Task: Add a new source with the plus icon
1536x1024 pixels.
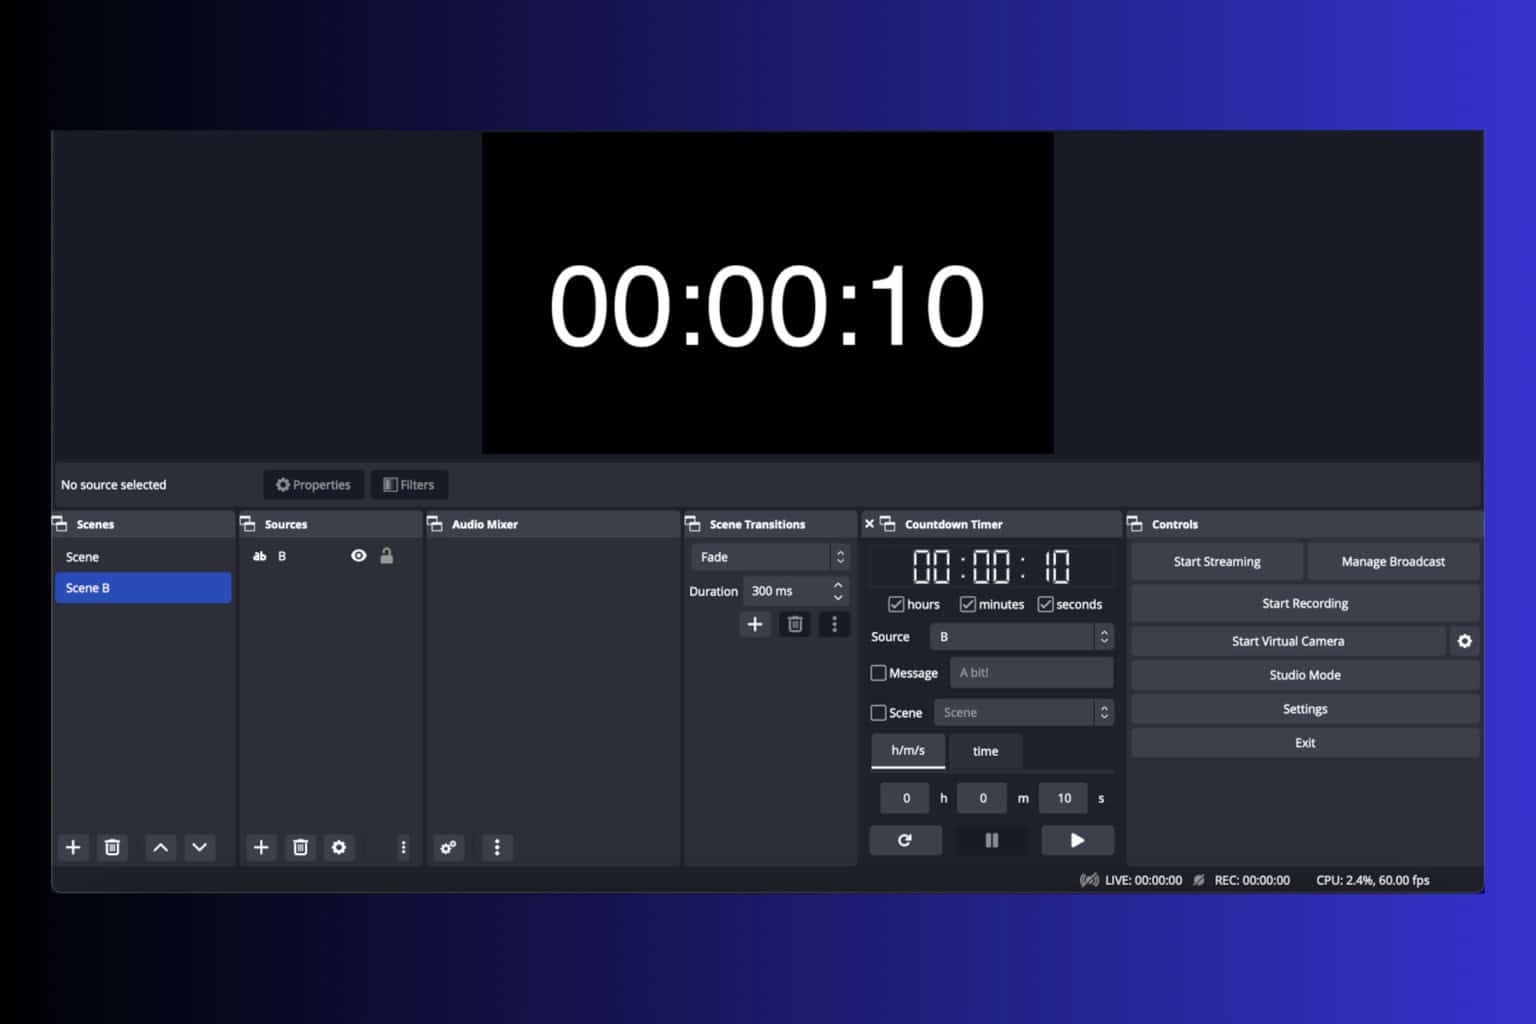Action: [261, 847]
